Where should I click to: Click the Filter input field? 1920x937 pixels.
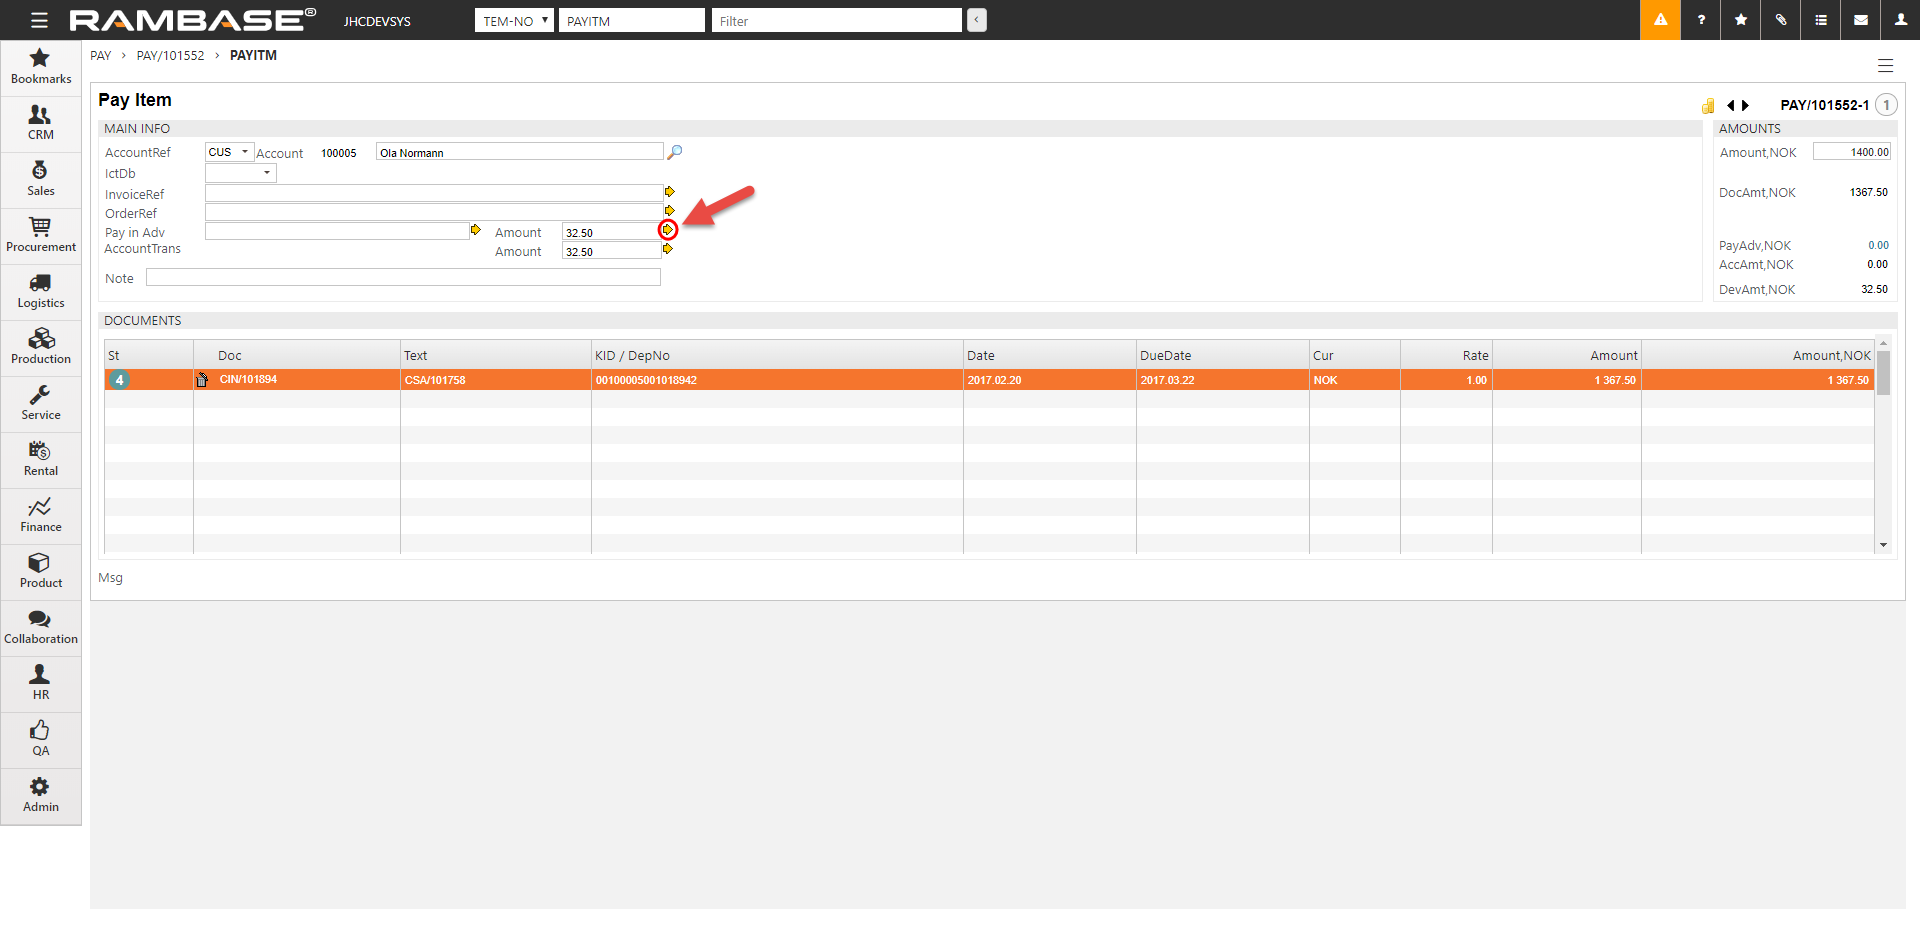point(837,20)
